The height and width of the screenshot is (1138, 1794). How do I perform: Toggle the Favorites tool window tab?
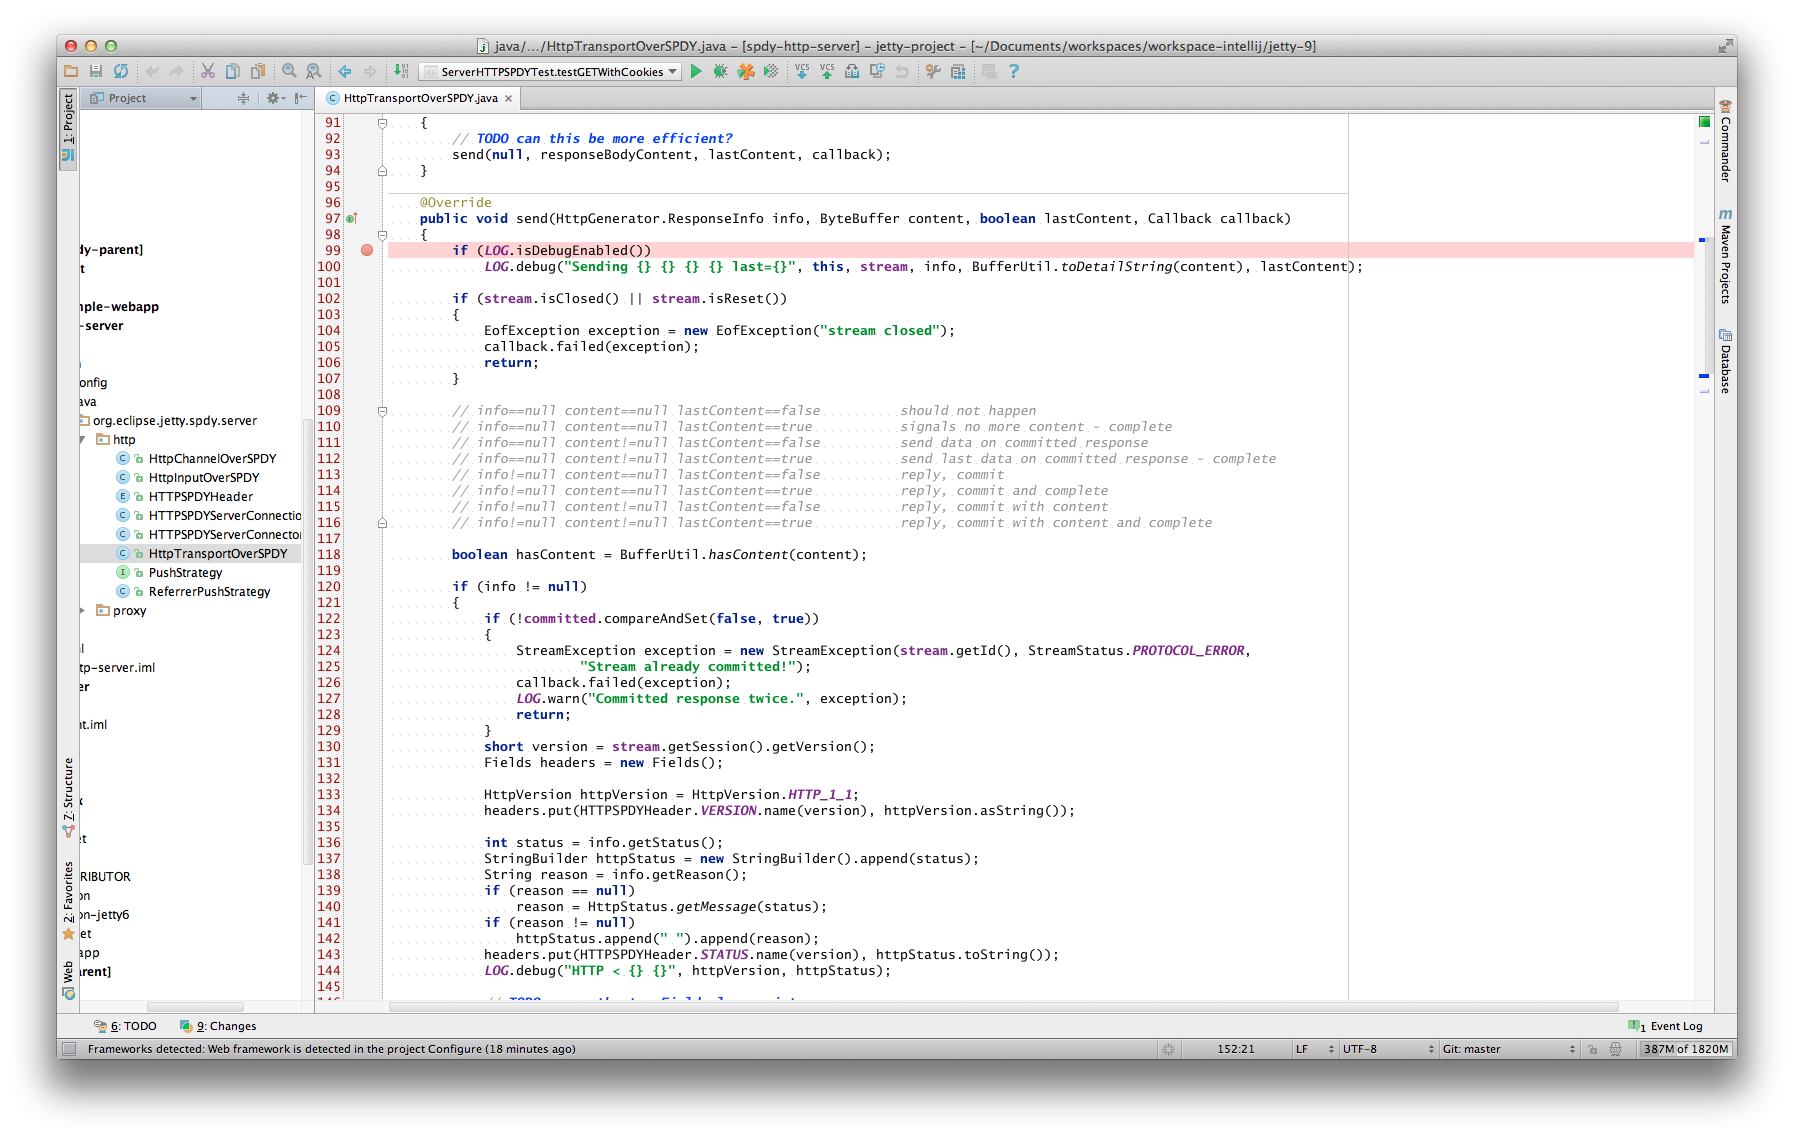pyautogui.click(x=68, y=901)
